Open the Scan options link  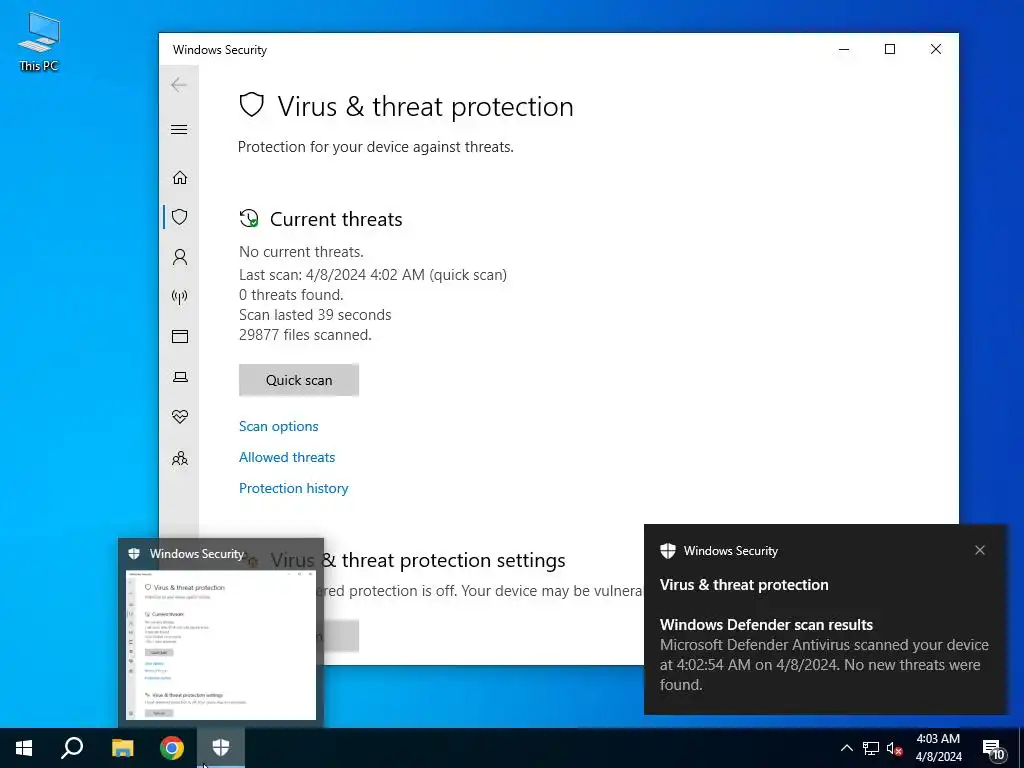279,426
